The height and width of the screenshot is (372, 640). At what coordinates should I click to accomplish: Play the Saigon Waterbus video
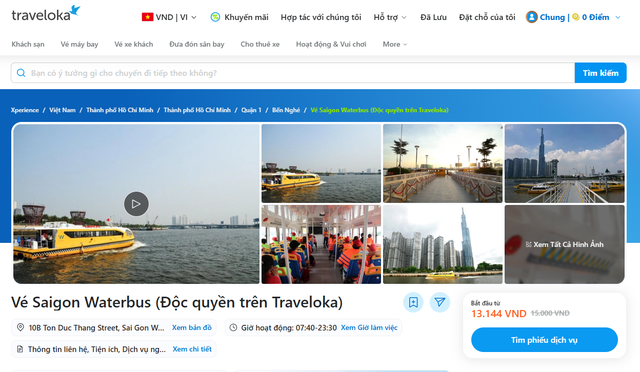136,204
